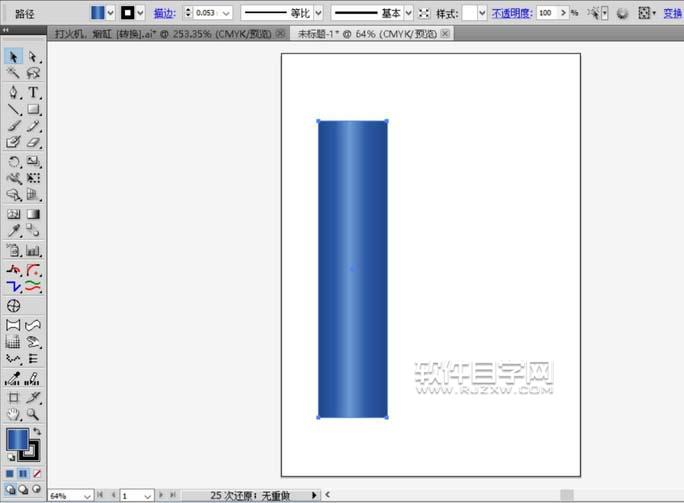Viewport: 684px width, 503px height.
Task: Choose the Magic Wand tool
Action: pos(14,73)
